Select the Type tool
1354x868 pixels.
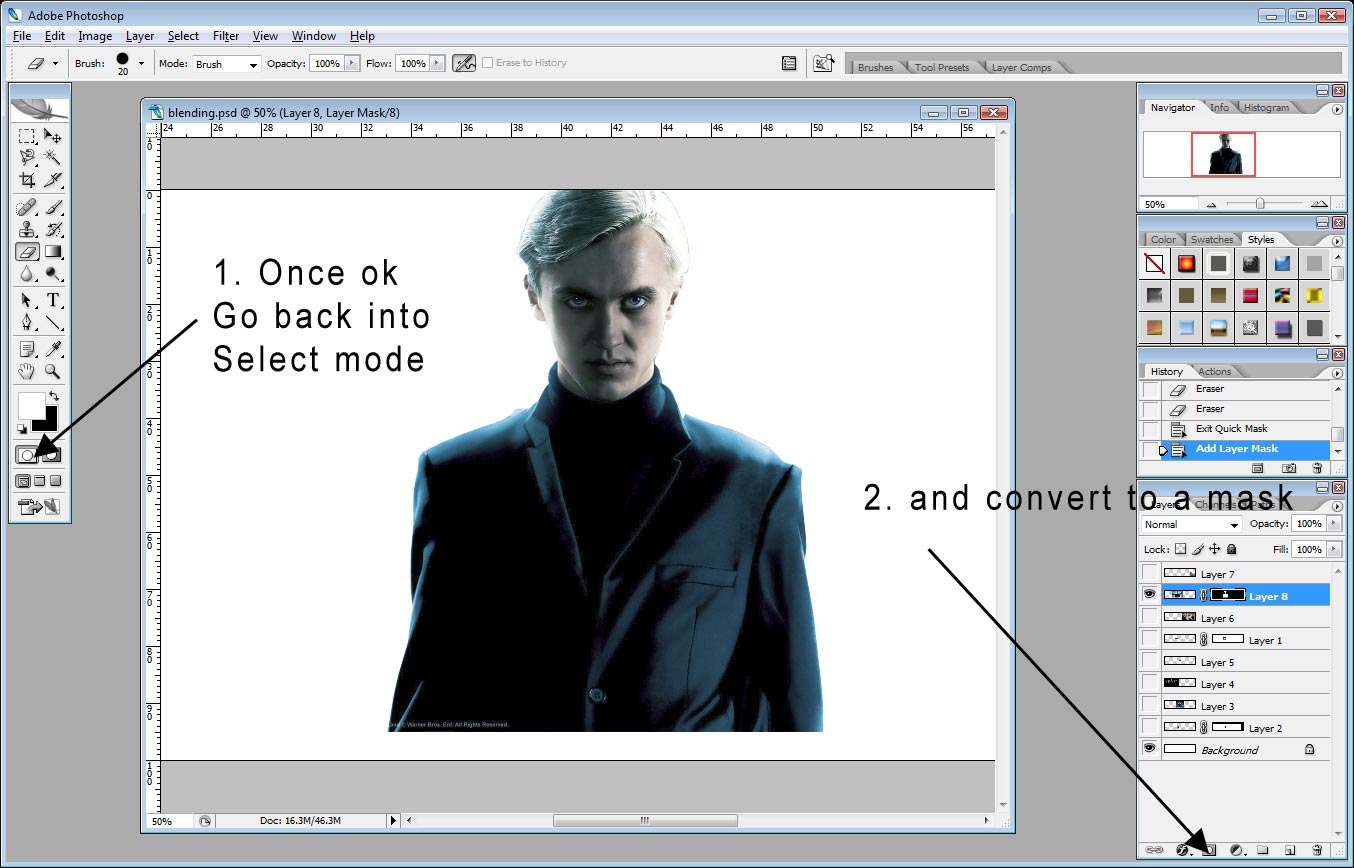[53, 301]
